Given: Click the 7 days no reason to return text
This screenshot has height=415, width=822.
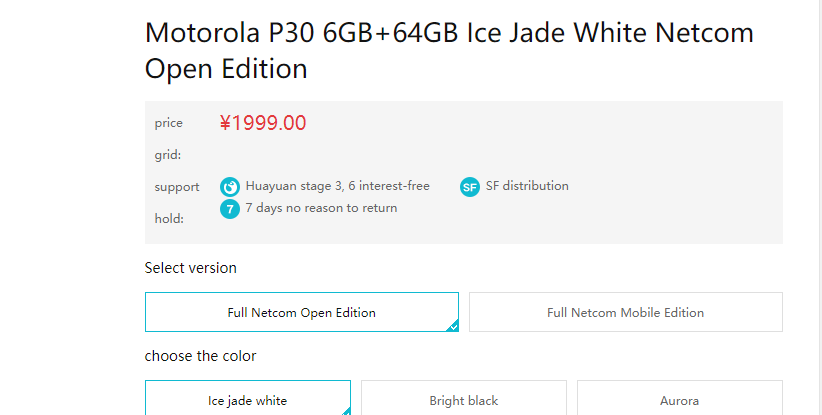Looking at the screenshot, I should coord(321,208).
